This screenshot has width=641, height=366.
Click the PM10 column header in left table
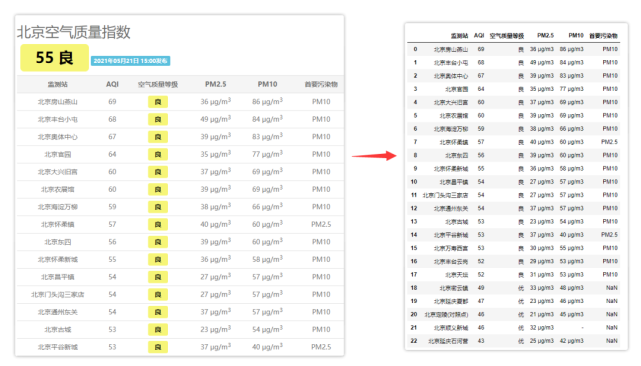[267, 84]
